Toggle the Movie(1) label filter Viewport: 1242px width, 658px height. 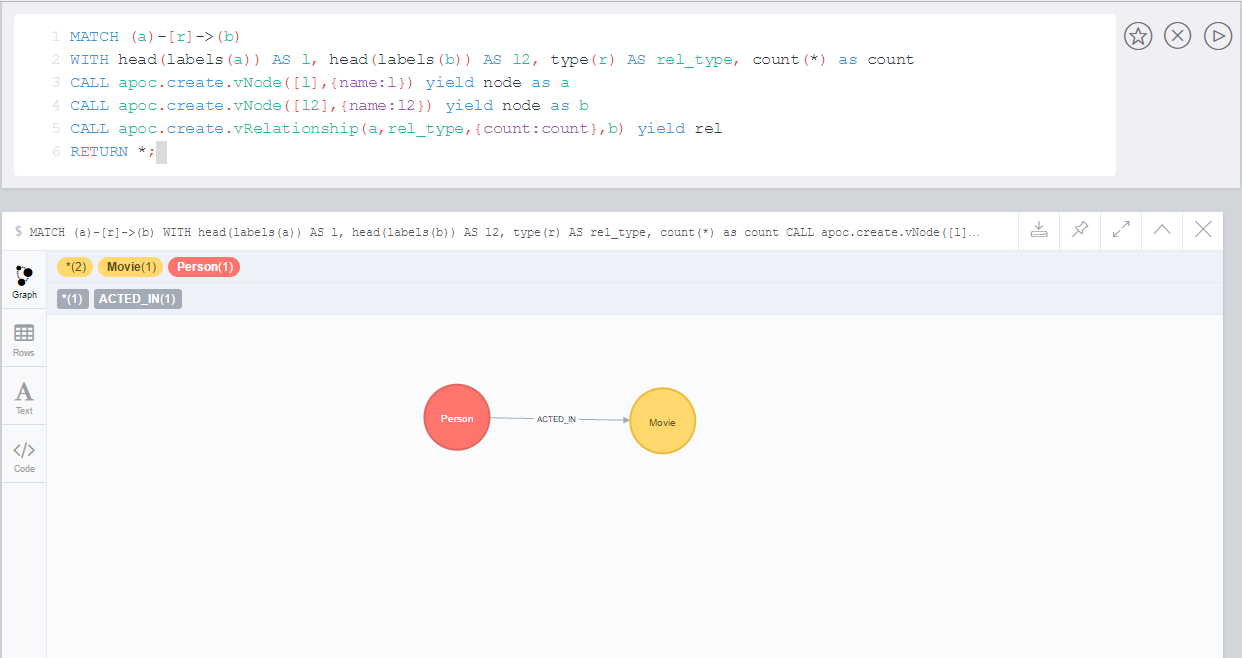point(130,266)
